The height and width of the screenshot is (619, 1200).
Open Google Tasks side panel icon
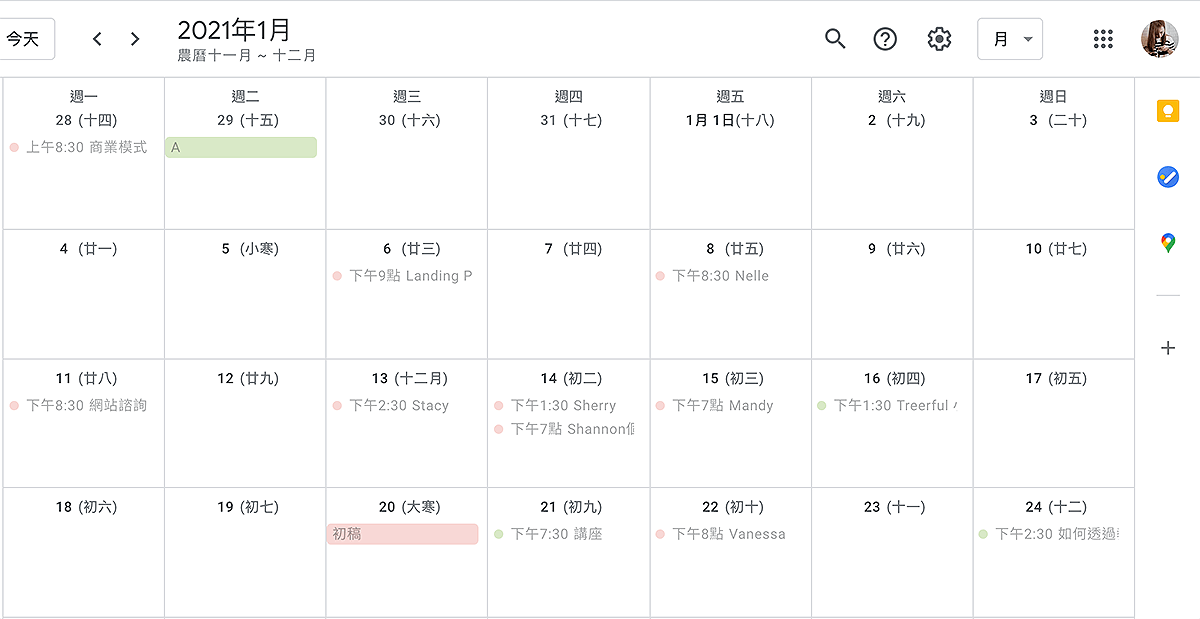click(1167, 177)
